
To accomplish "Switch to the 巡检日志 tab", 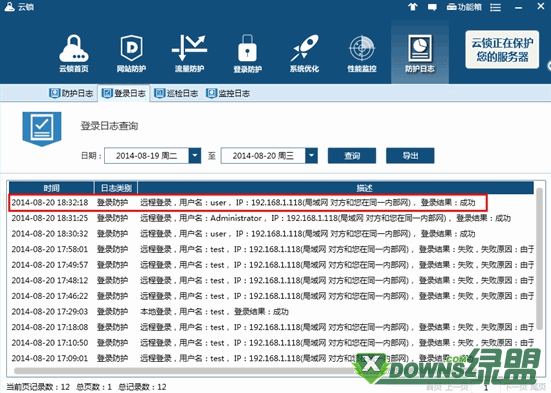I will point(176,93).
